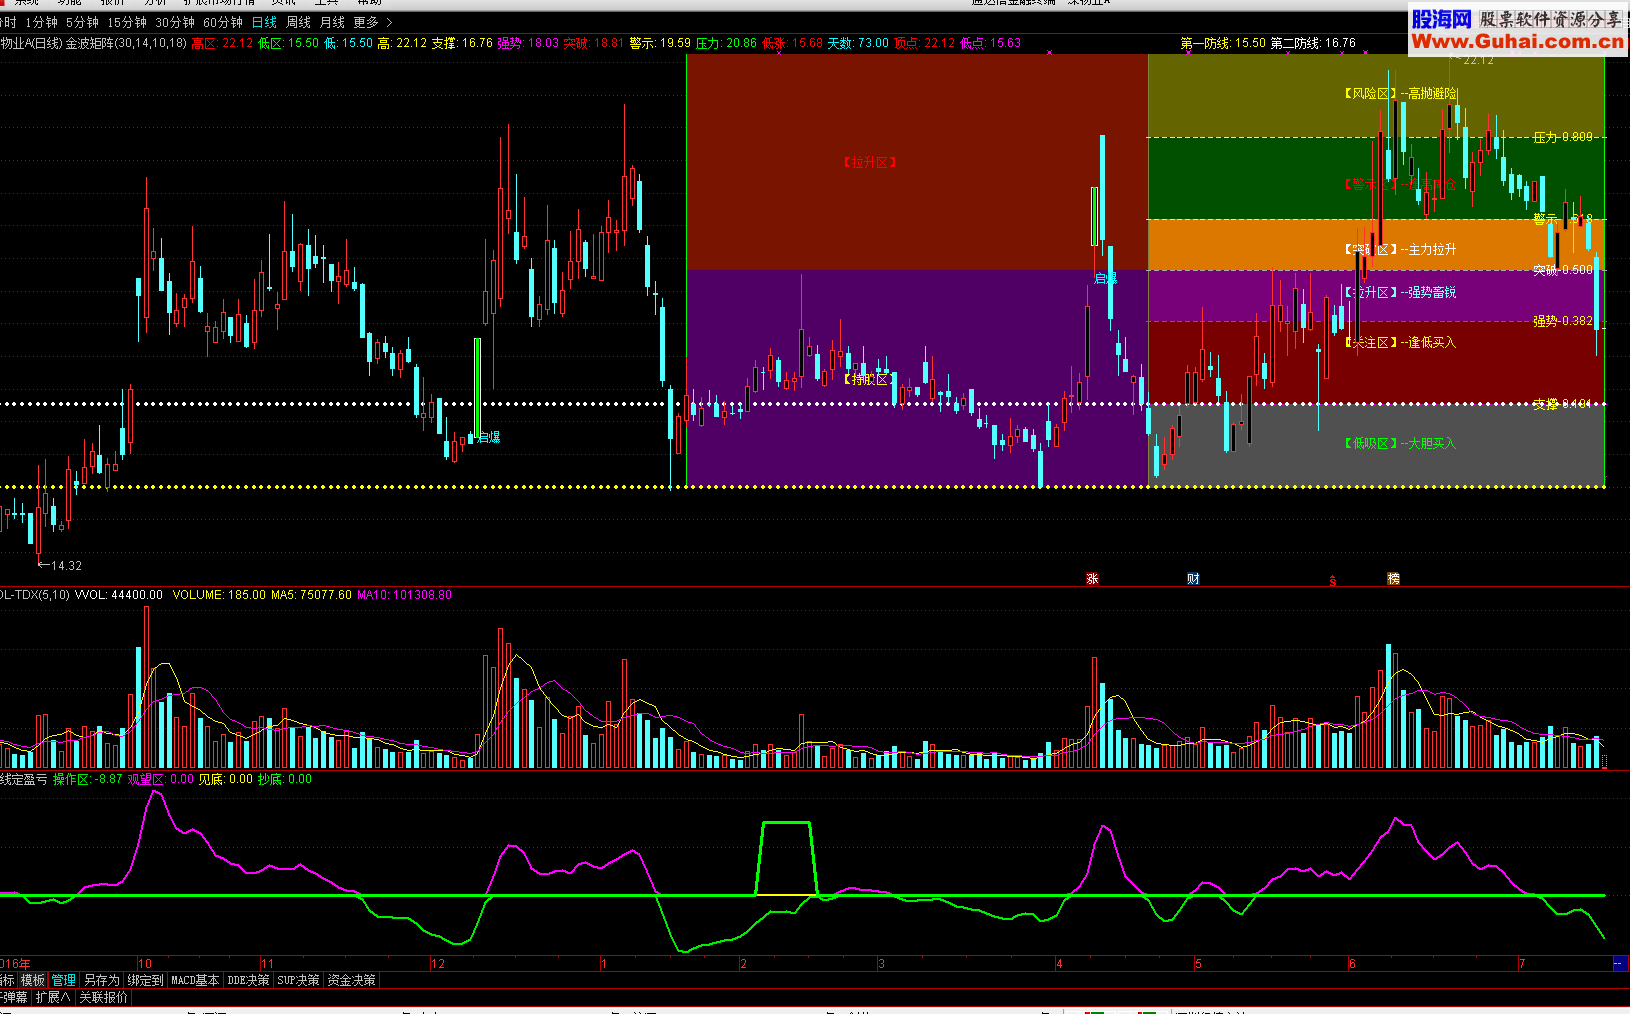Click the 【关注区】--逢低买入 label
This screenshot has height=1014, width=1630.
(1400, 342)
